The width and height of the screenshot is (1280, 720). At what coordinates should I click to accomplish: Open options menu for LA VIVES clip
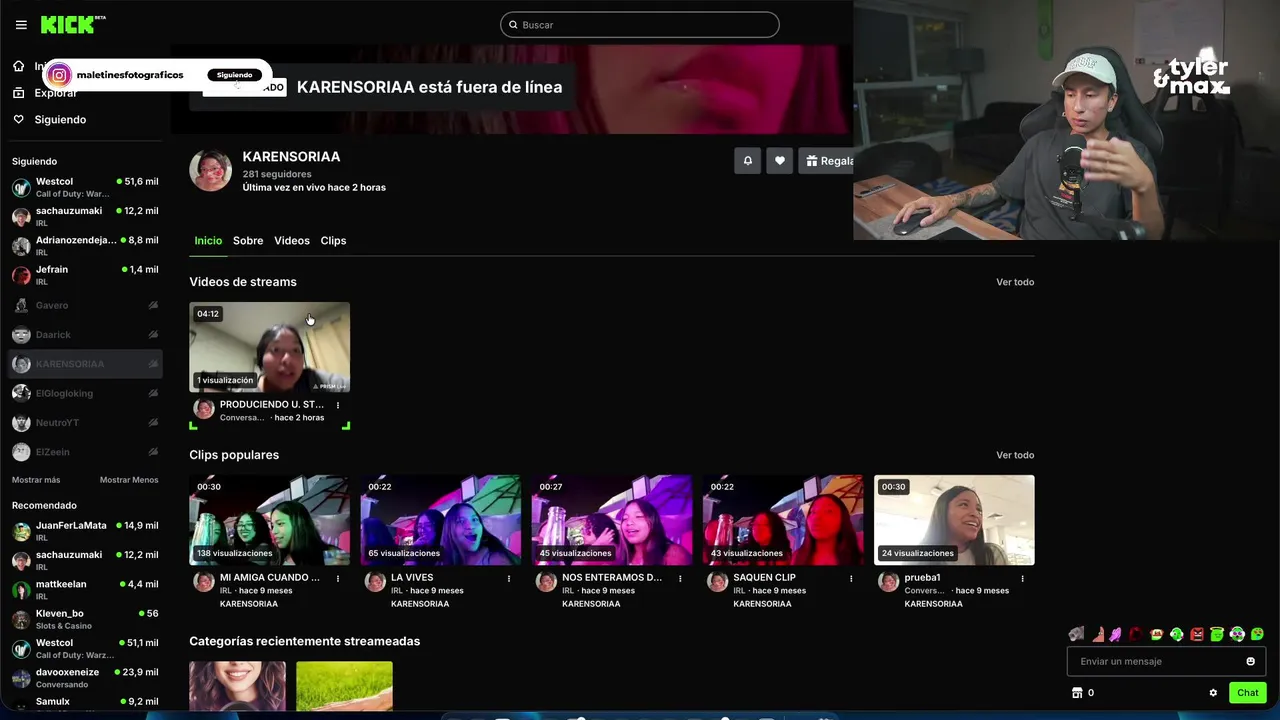(x=509, y=578)
